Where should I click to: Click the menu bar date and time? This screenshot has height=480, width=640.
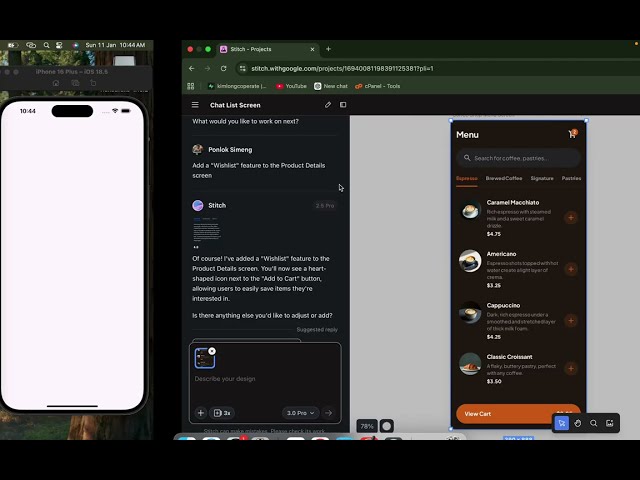(116, 45)
